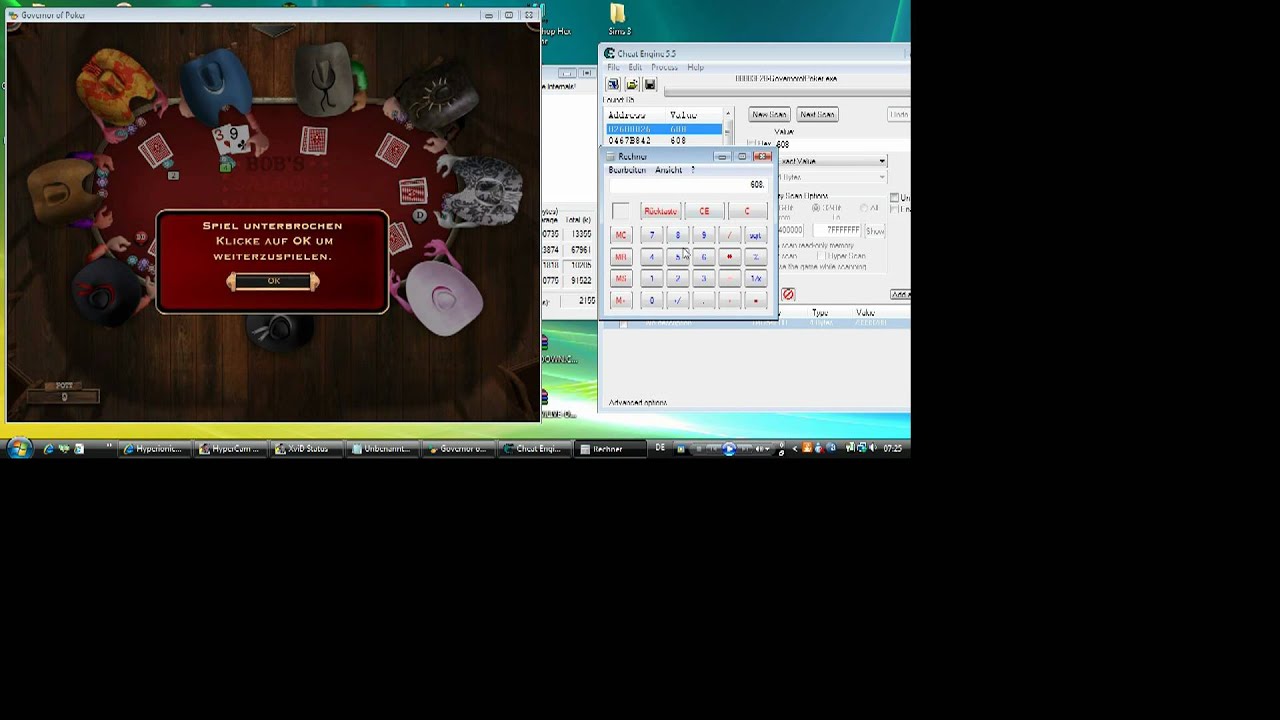
Task: Open the Windows Start orb
Action: (19, 448)
